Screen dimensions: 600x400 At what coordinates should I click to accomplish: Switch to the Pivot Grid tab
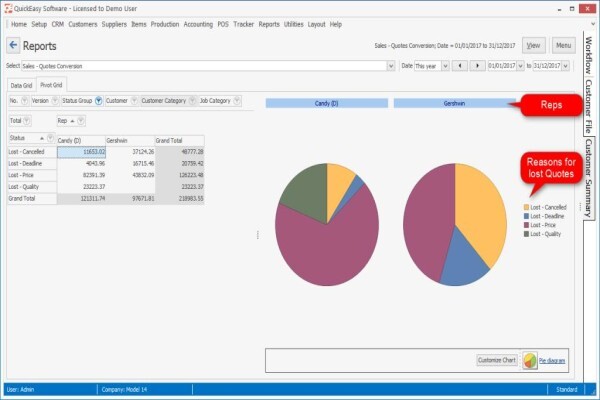coord(51,85)
